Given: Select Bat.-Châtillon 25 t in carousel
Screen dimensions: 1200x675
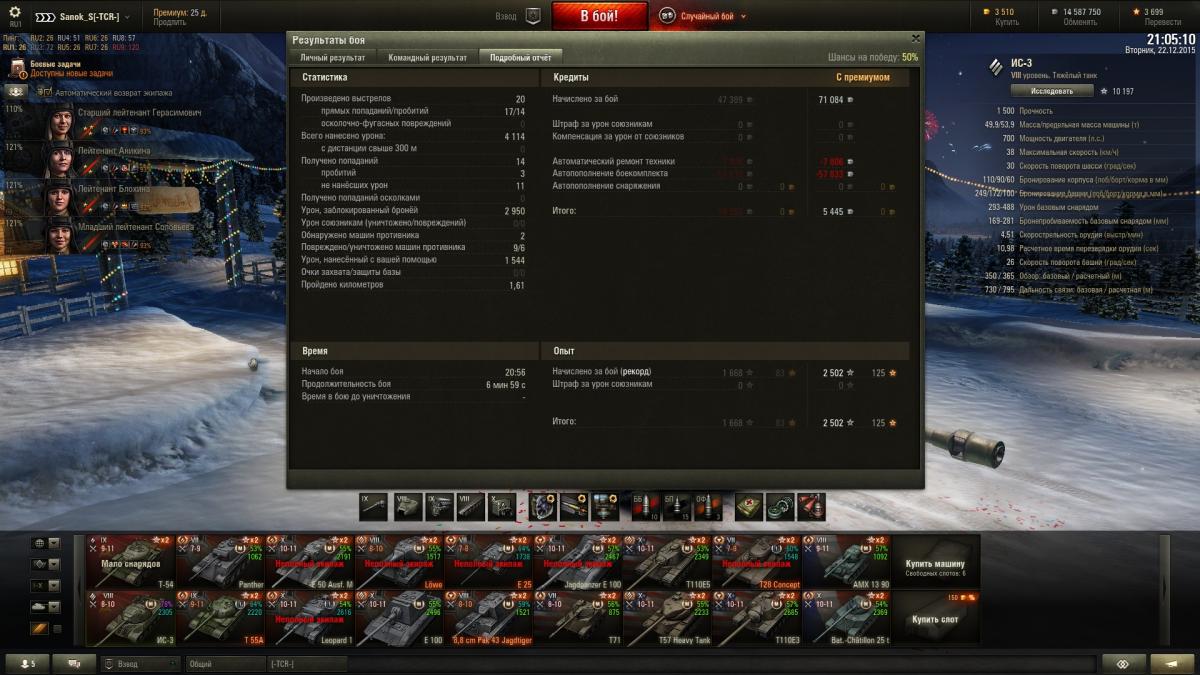Looking at the screenshot, I should (846, 618).
